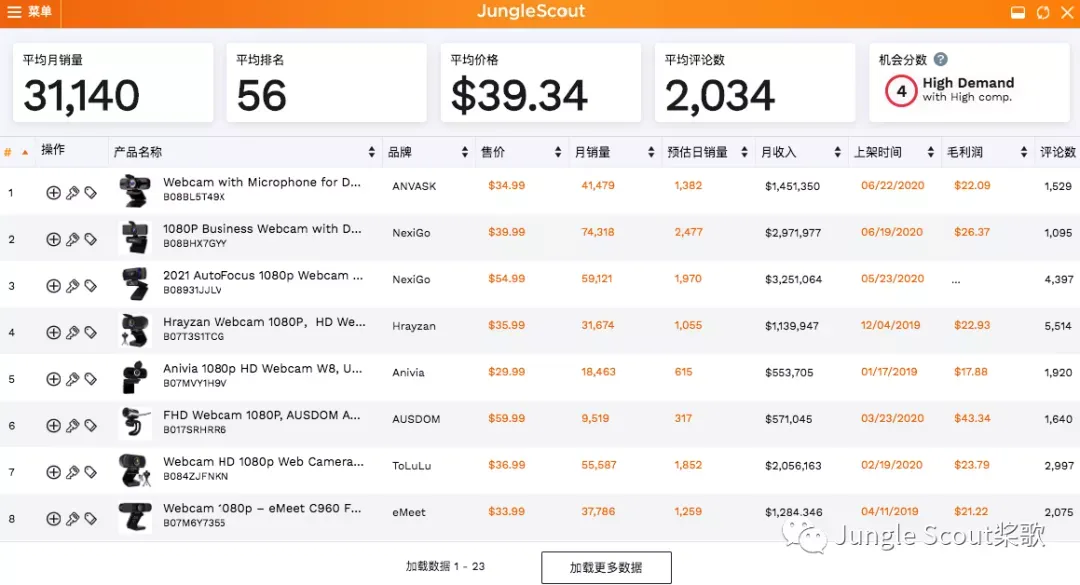Add the ANVASK webcam with plus icon
Screen dimensions: 1080x585
[x=53, y=193]
